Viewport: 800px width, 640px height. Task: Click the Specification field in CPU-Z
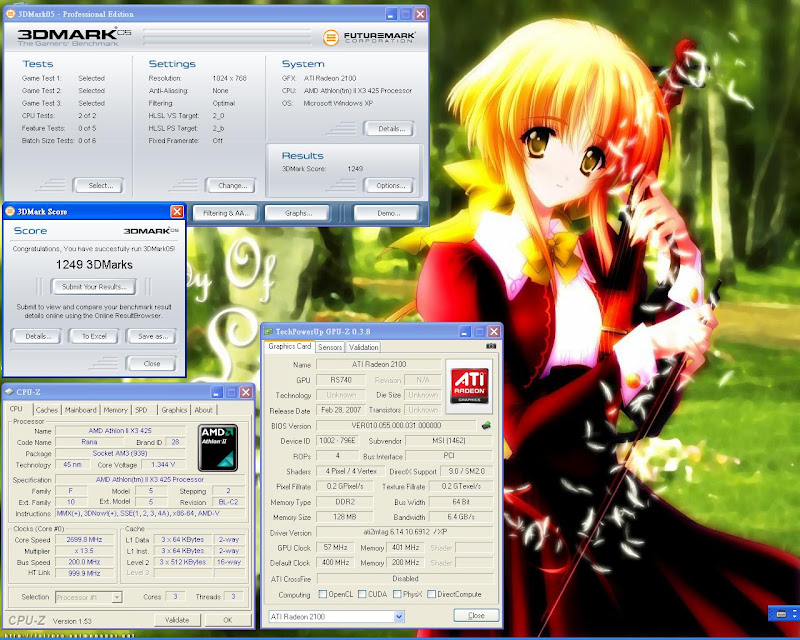[150, 480]
